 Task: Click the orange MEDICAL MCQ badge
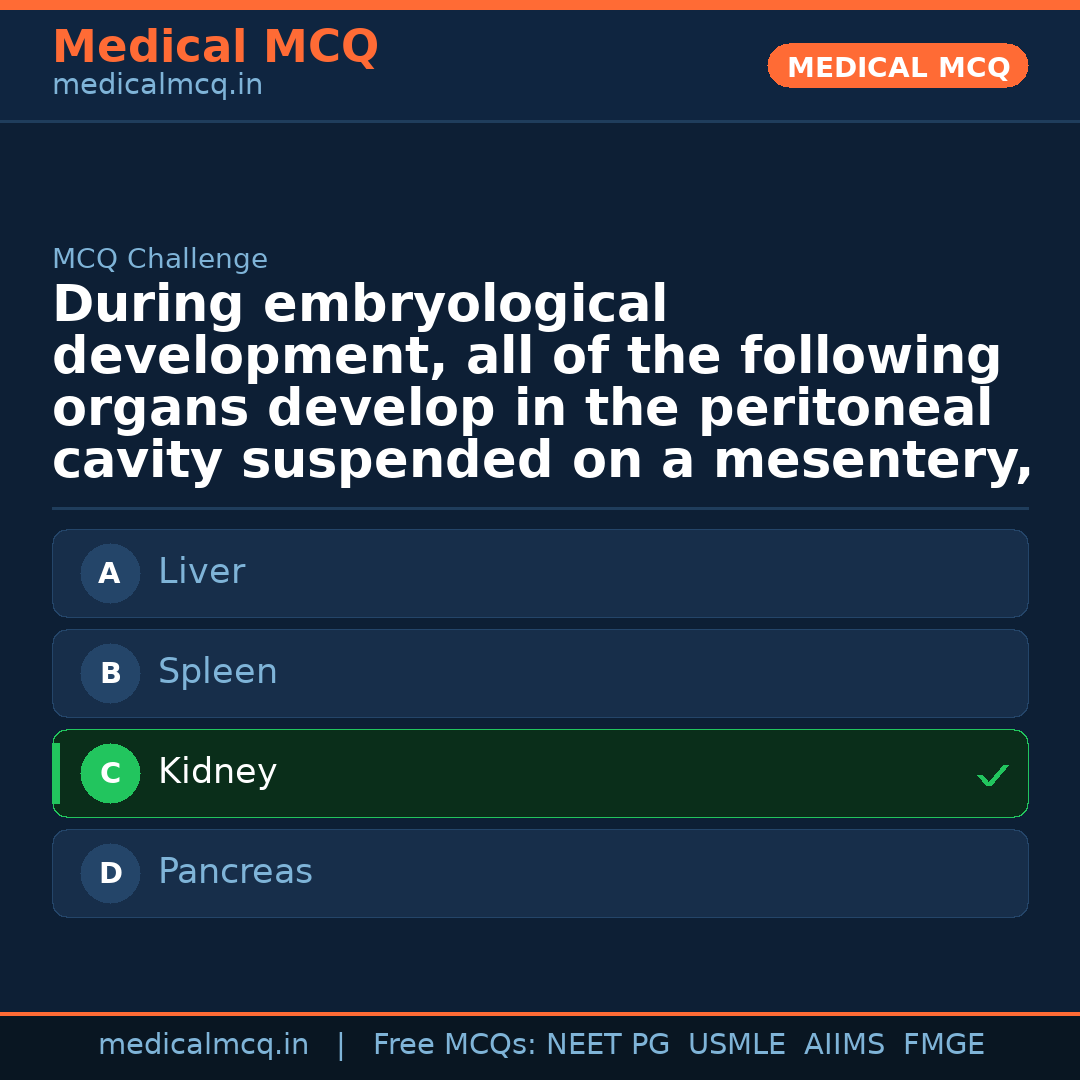pyautogui.click(x=897, y=66)
